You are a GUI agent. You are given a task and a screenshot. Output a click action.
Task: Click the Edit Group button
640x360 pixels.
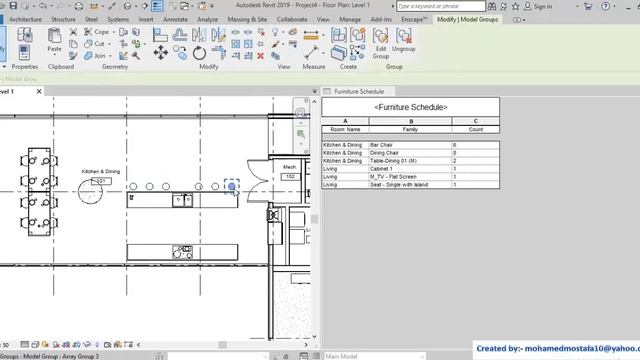click(x=380, y=44)
